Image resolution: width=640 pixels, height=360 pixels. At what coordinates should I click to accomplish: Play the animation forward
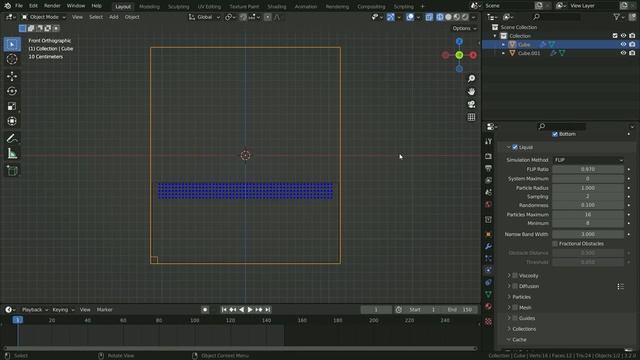coord(250,310)
